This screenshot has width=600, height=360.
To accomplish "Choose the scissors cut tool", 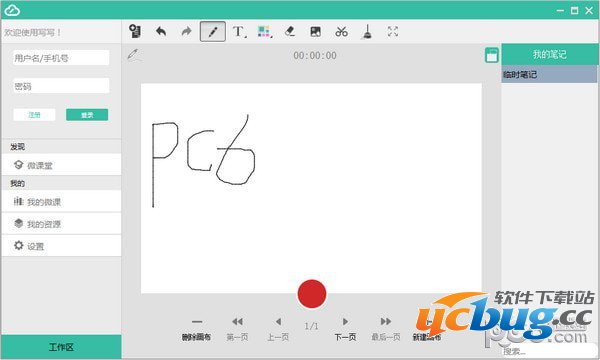I will 341,31.
